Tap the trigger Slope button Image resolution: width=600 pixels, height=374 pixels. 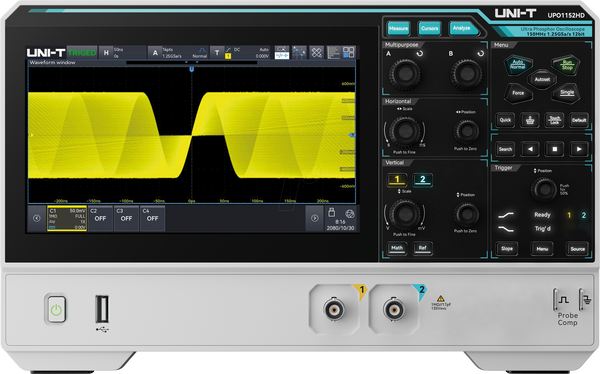[507, 249]
